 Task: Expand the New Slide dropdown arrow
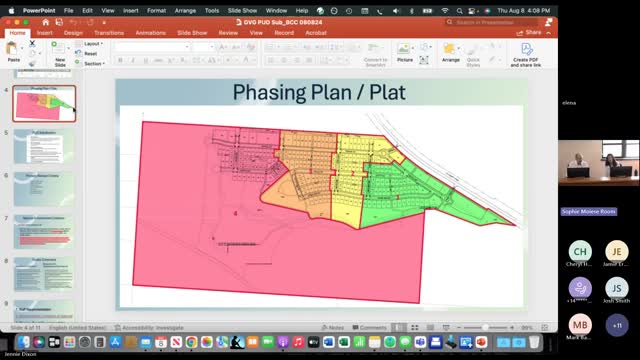point(68,48)
